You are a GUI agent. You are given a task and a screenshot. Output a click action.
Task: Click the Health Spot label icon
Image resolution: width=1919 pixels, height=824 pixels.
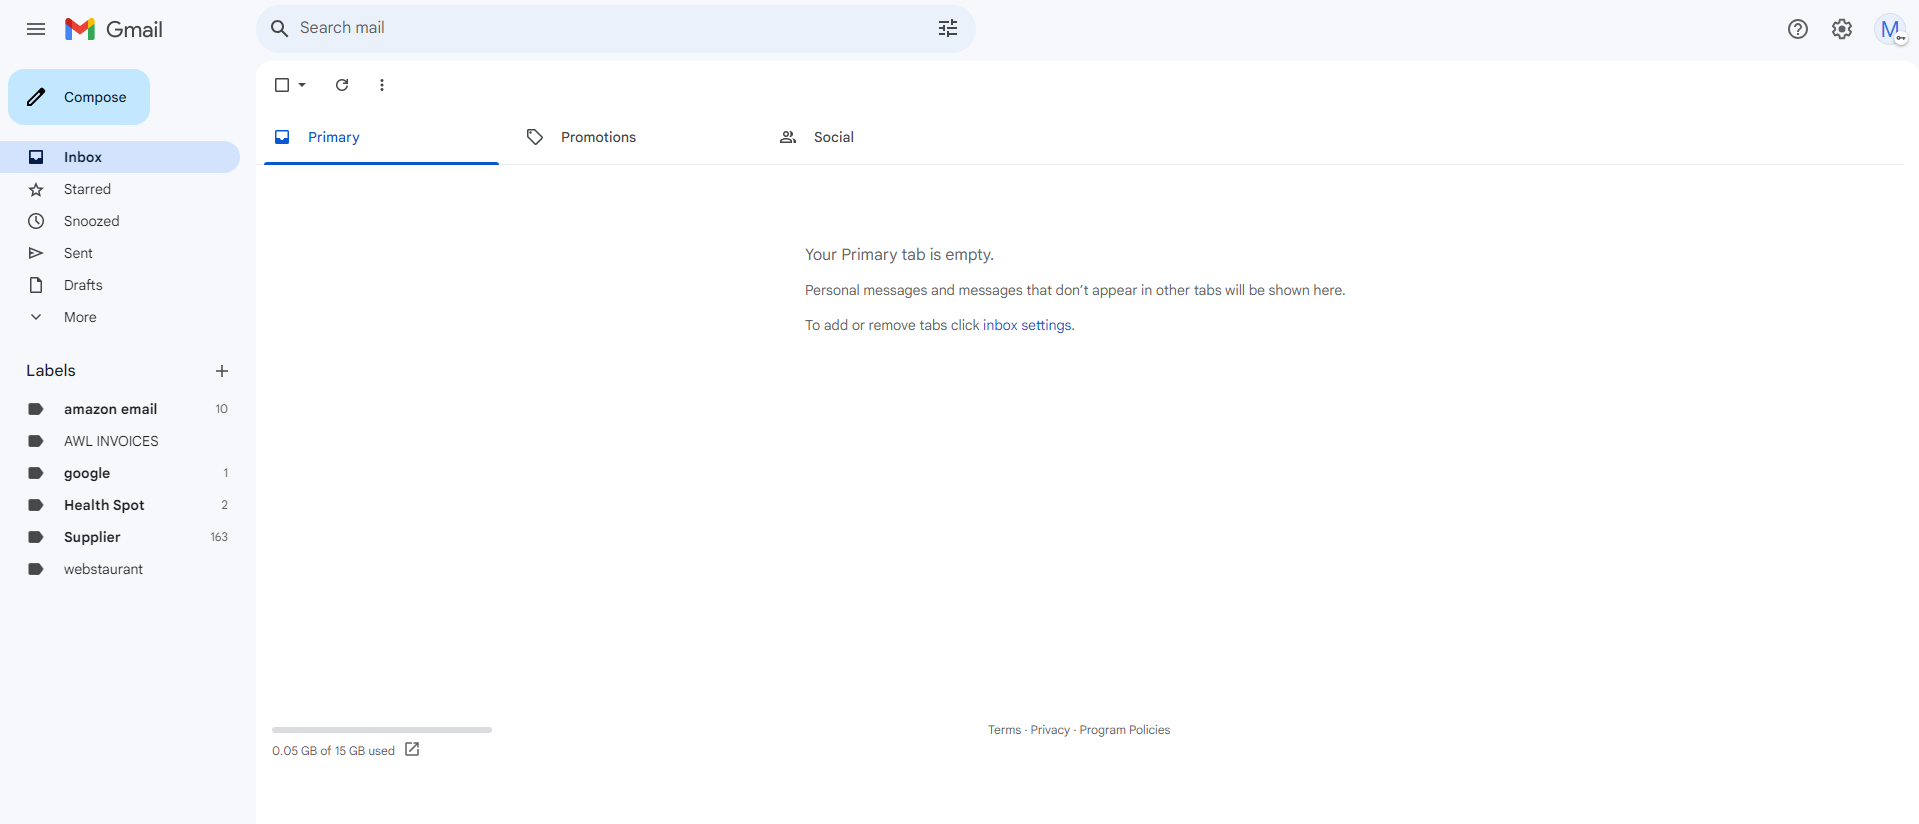[x=36, y=505]
